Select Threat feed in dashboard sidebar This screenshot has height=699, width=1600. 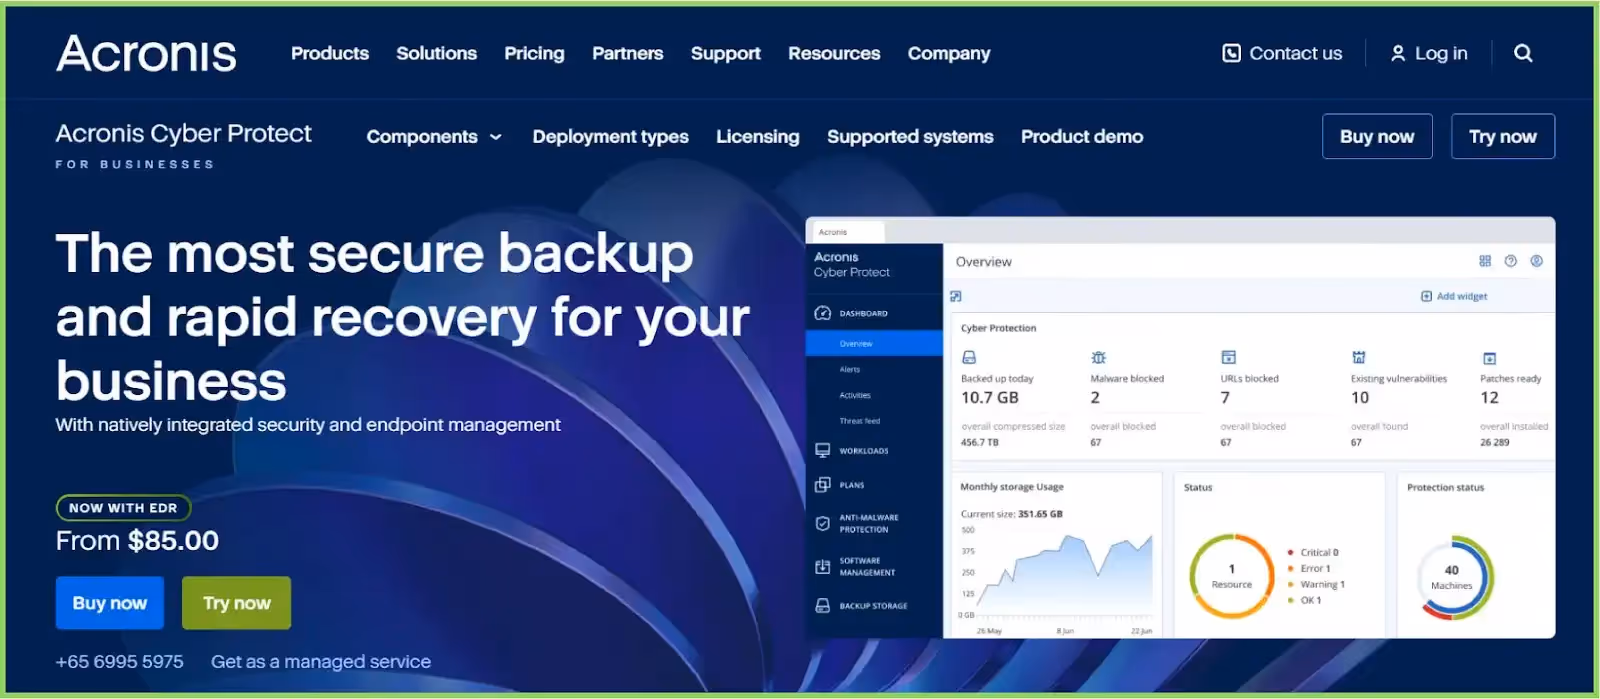tap(860, 421)
